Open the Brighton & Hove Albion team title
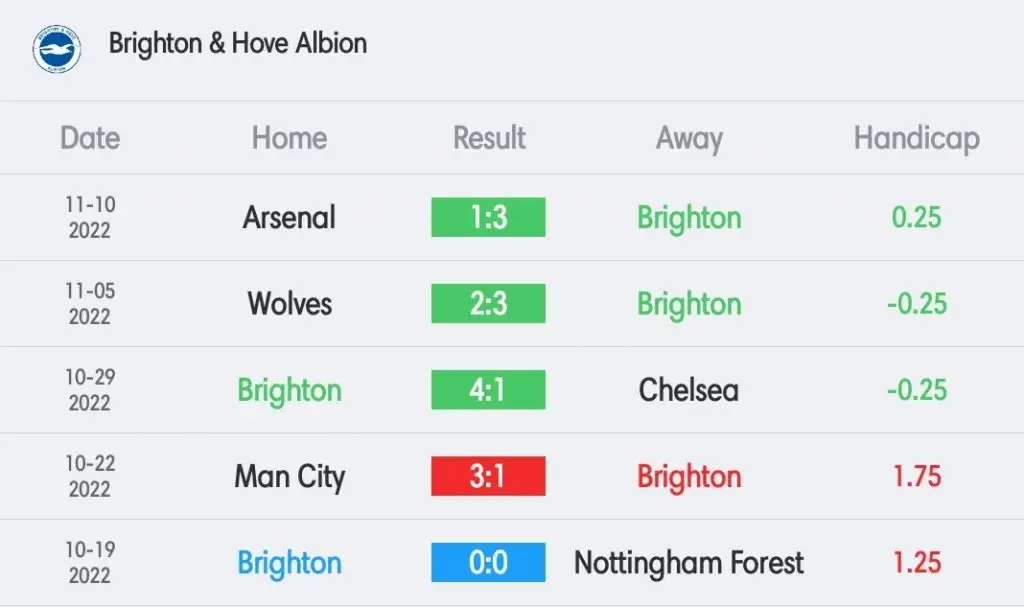The width and height of the screenshot is (1024, 607). click(x=238, y=44)
